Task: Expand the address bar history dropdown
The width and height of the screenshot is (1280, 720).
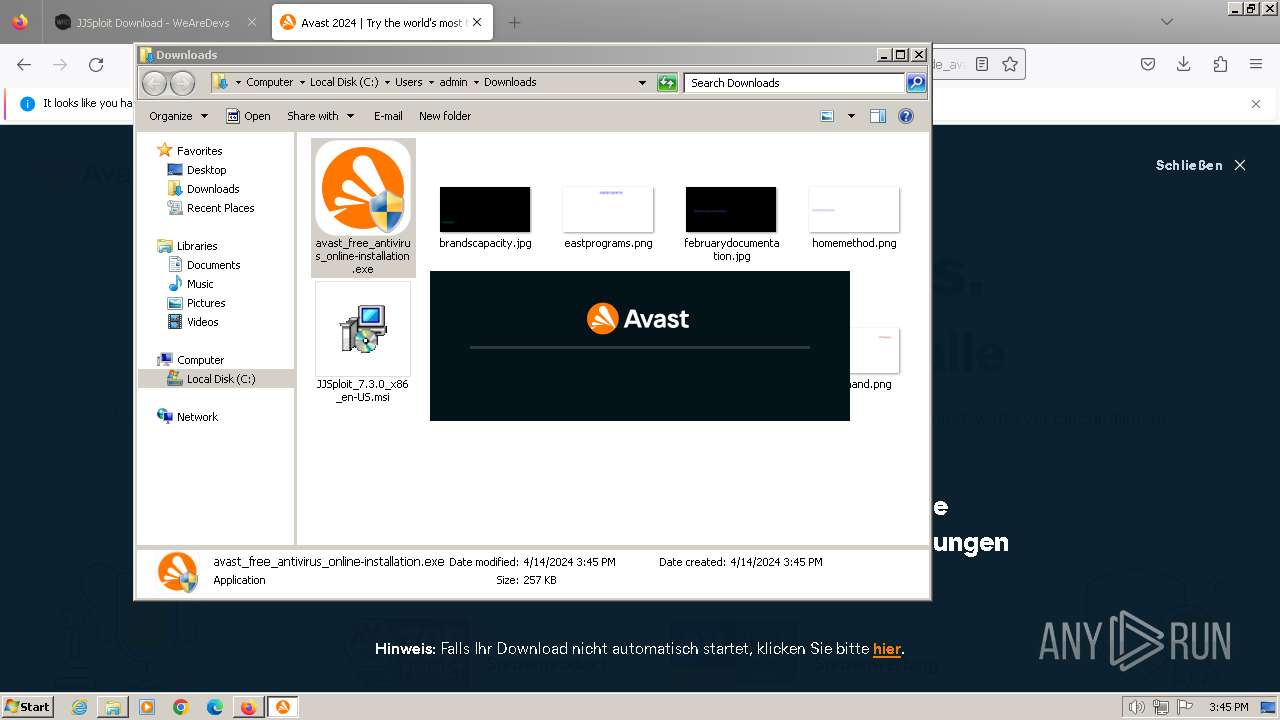Action: [642, 83]
